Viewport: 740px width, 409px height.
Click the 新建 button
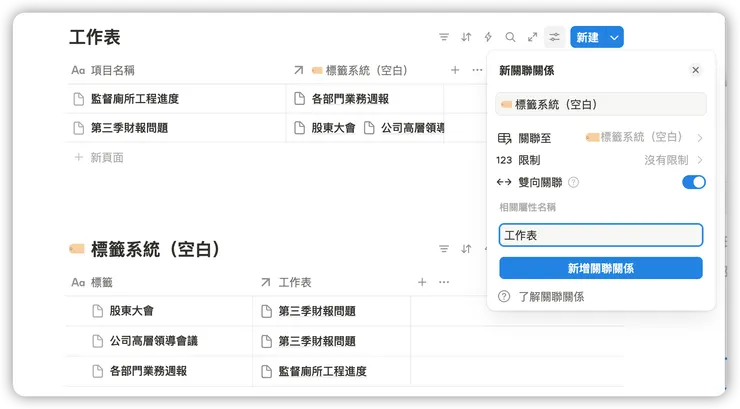click(588, 37)
